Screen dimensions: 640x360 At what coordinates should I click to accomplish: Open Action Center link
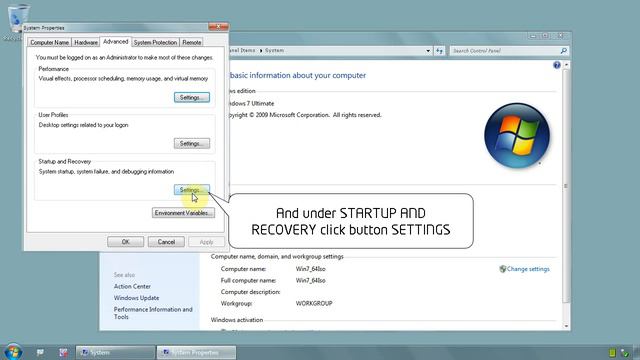tap(132, 287)
